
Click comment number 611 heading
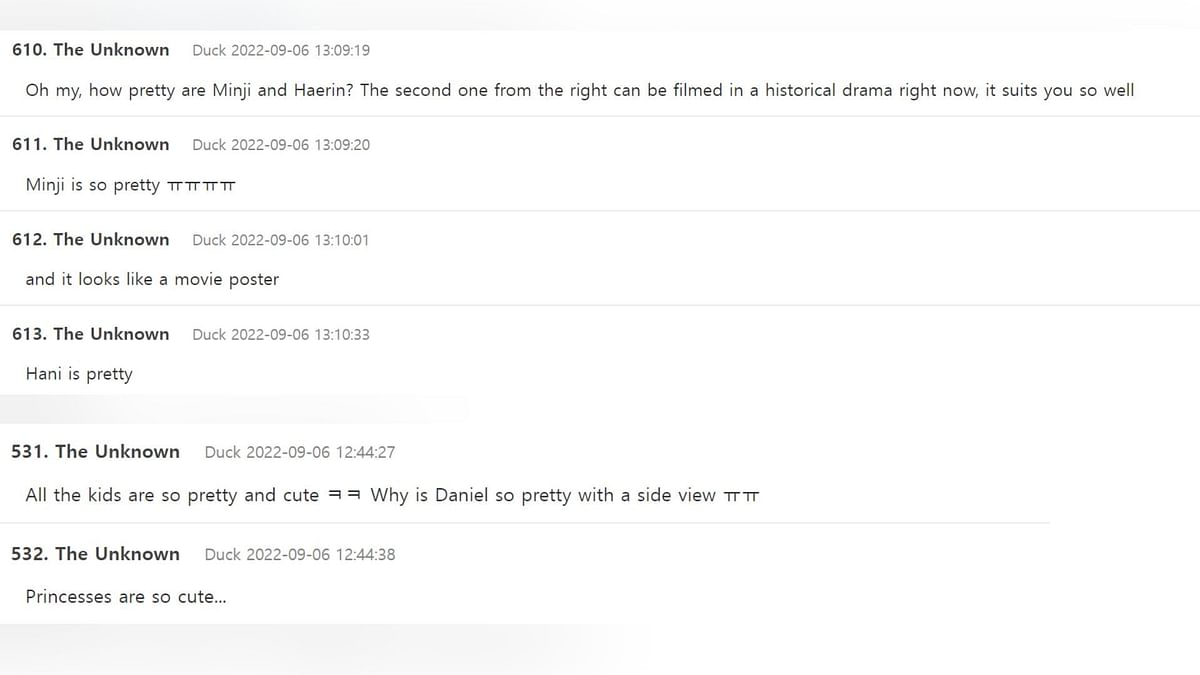coord(91,144)
